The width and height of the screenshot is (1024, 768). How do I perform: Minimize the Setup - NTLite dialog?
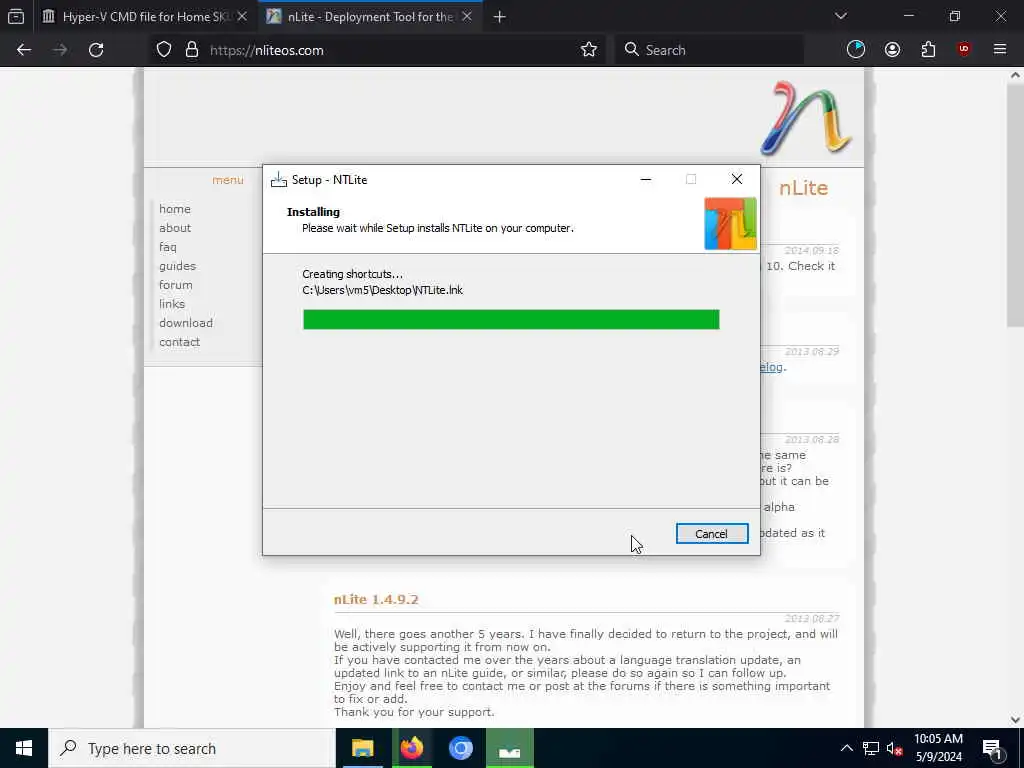coord(645,180)
